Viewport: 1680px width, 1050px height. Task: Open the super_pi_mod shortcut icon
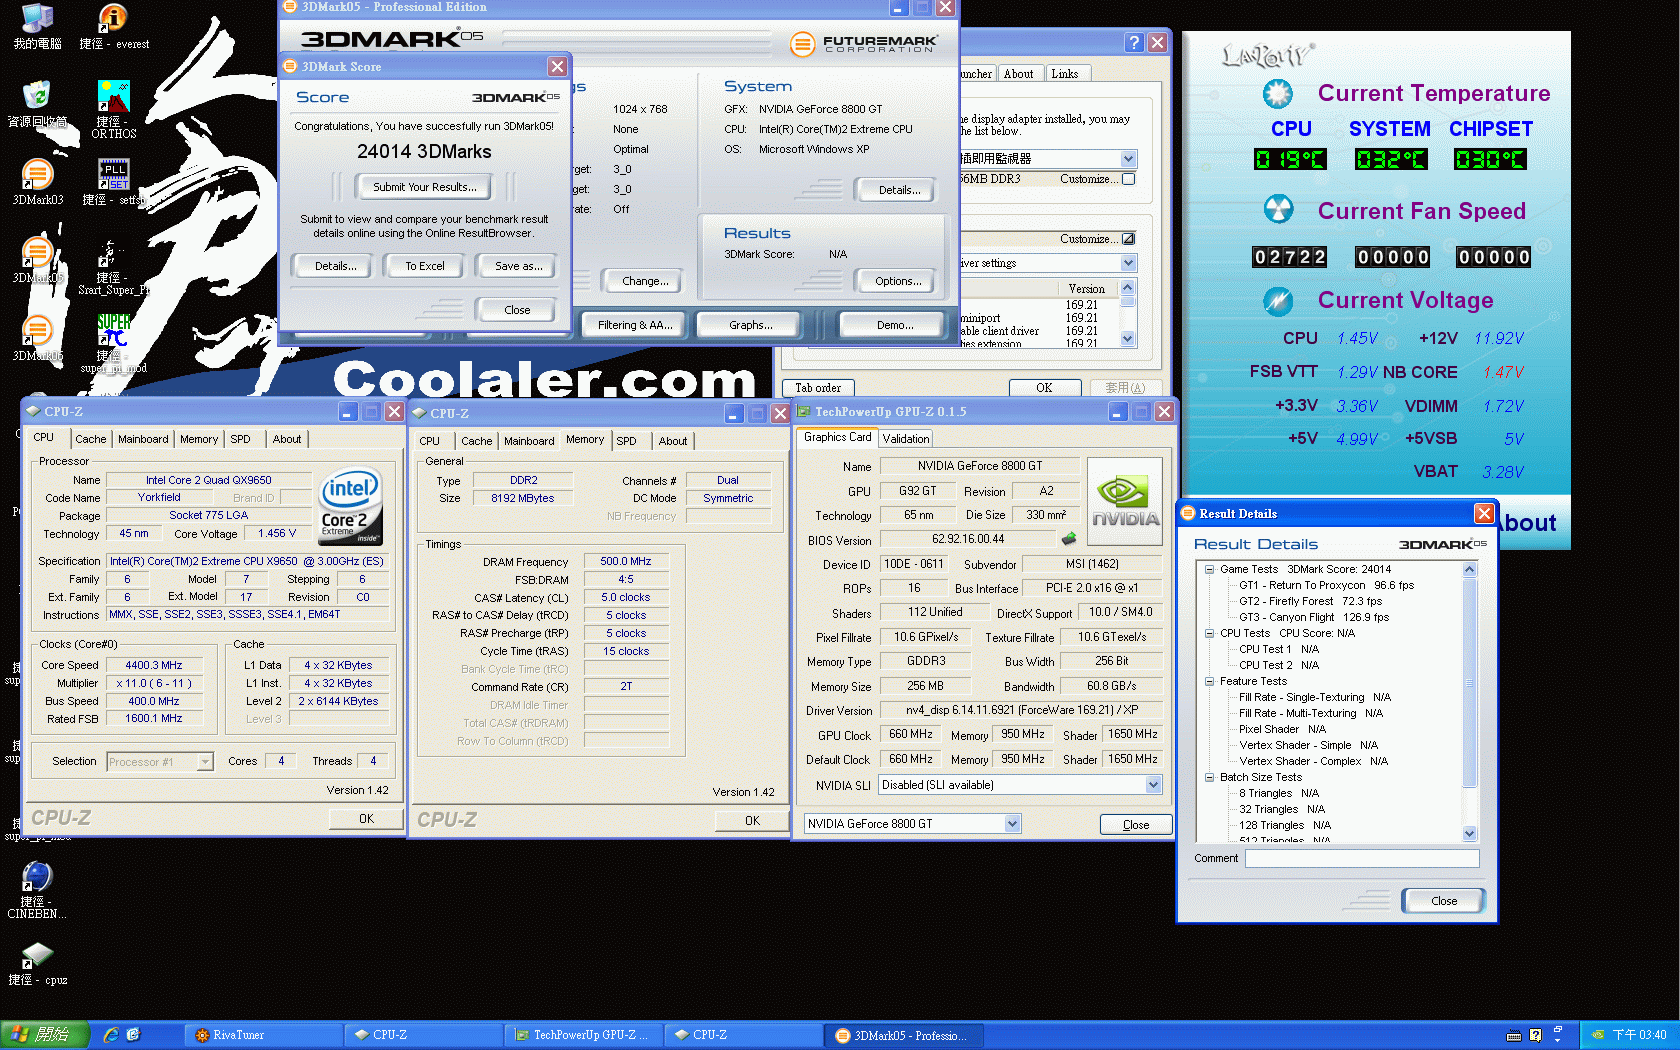point(113,343)
